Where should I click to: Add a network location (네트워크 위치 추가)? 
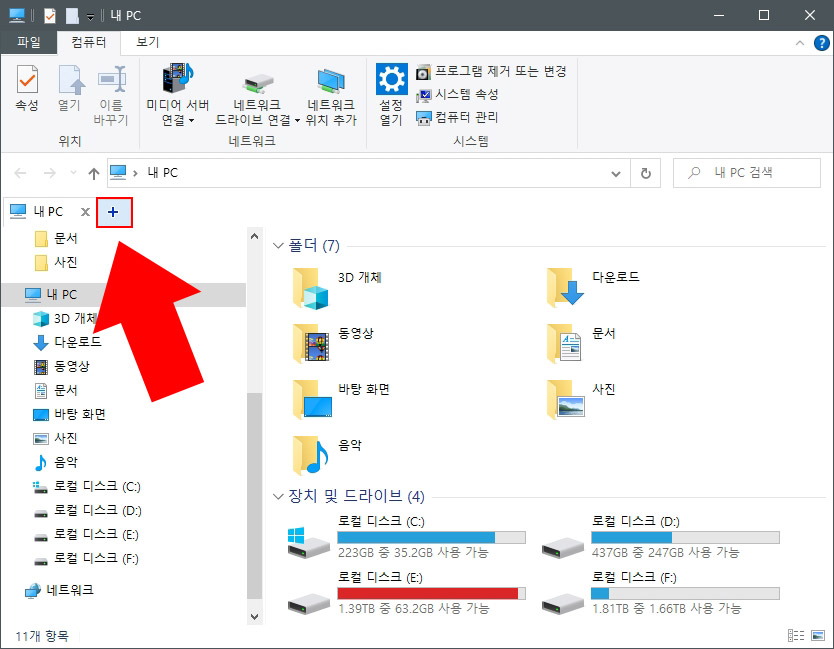click(331, 97)
